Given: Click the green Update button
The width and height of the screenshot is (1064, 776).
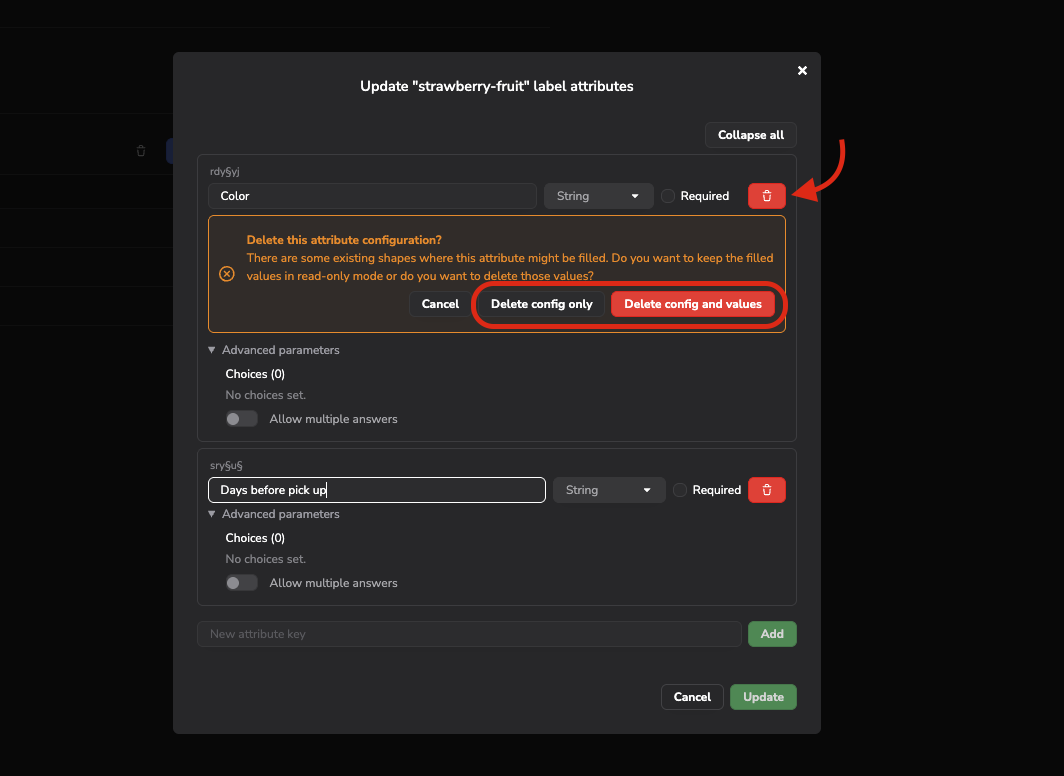Looking at the screenshot, I should (763, 697).
